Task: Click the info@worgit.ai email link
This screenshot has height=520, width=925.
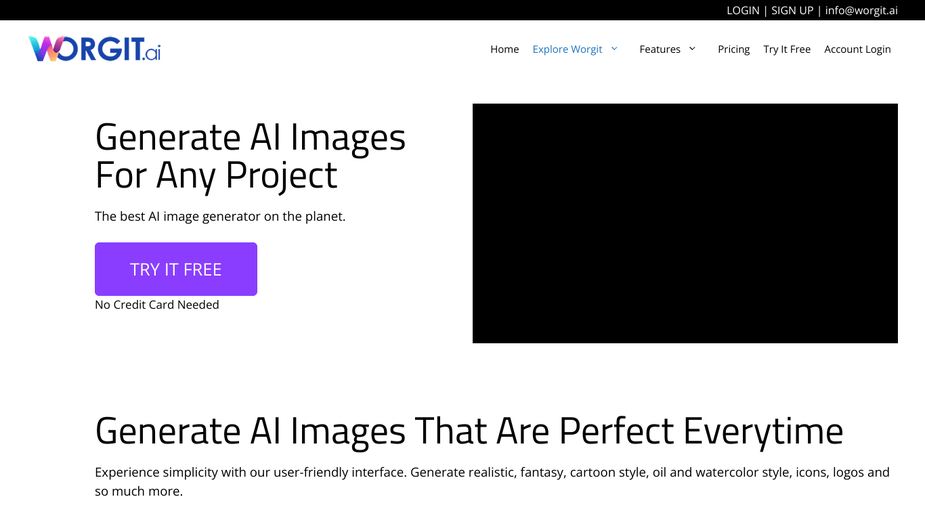Action: pos(861,10)
